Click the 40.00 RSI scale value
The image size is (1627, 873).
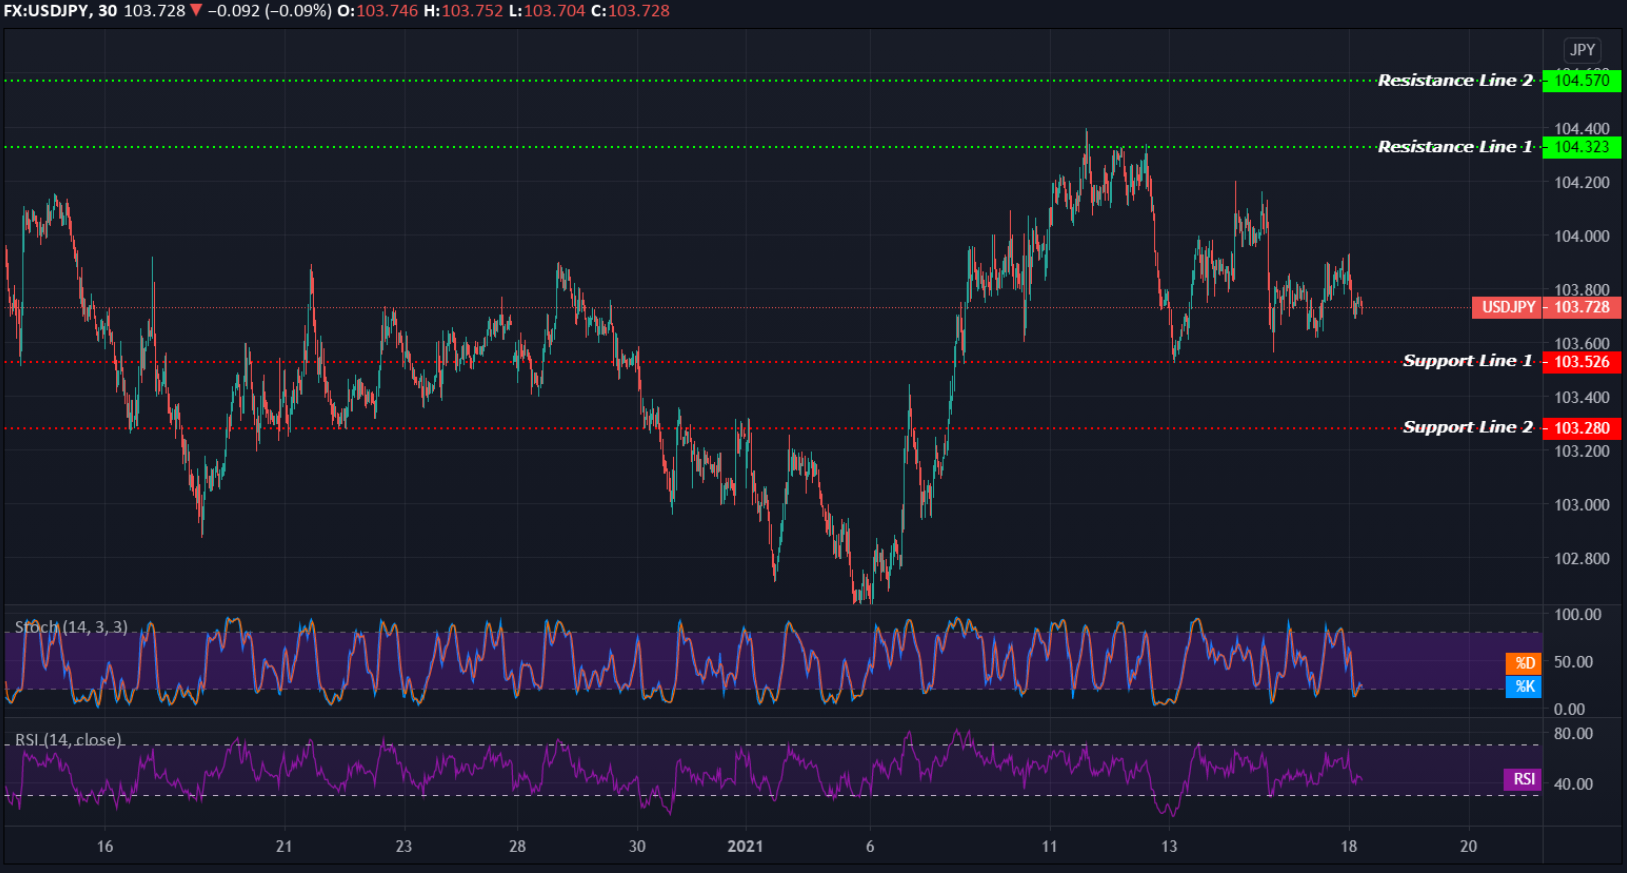point(1573,784)
